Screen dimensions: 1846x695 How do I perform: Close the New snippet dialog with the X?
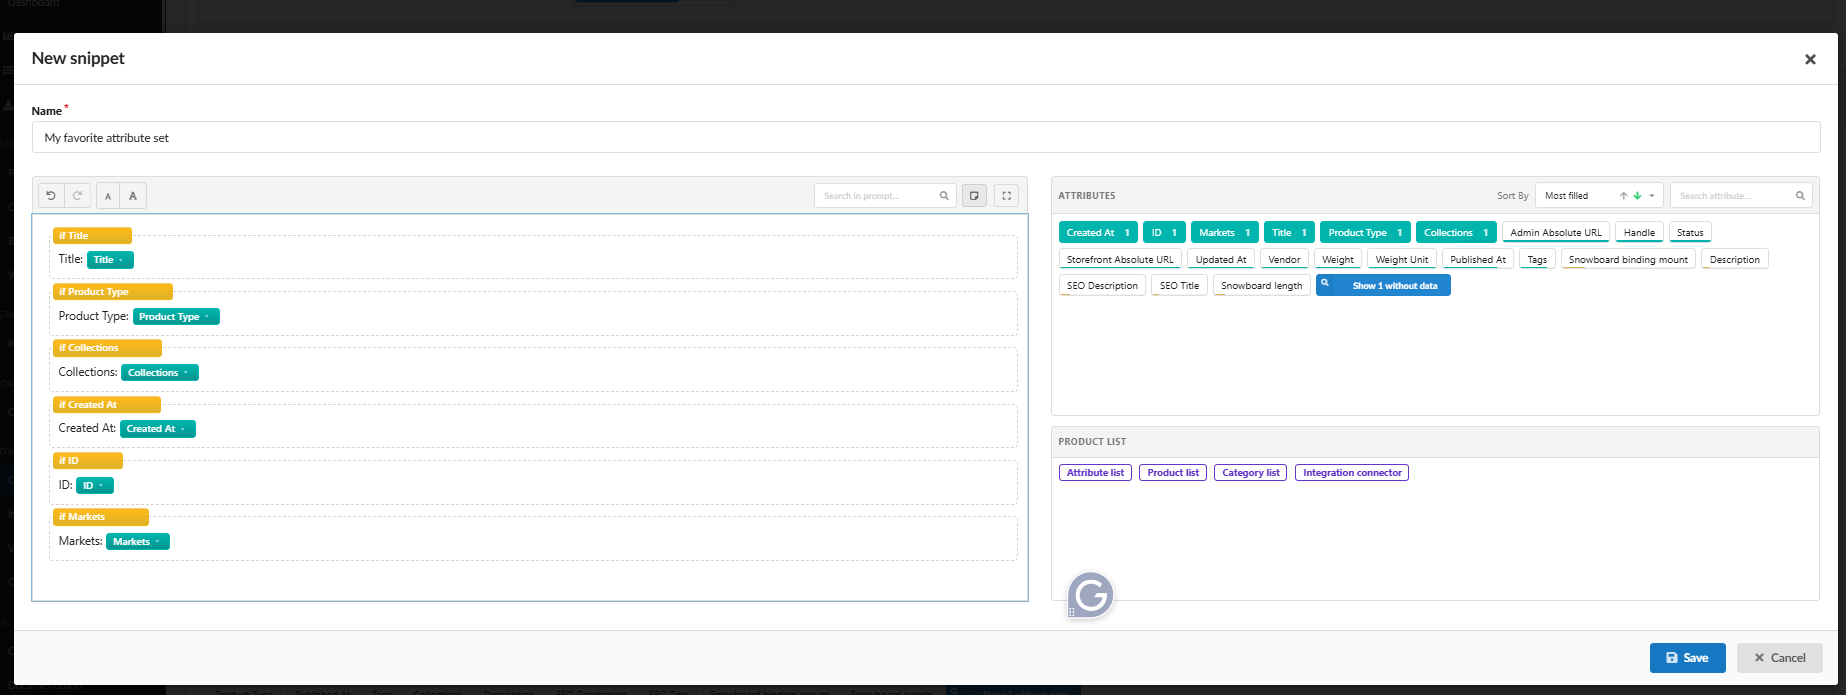(1810, 60)
